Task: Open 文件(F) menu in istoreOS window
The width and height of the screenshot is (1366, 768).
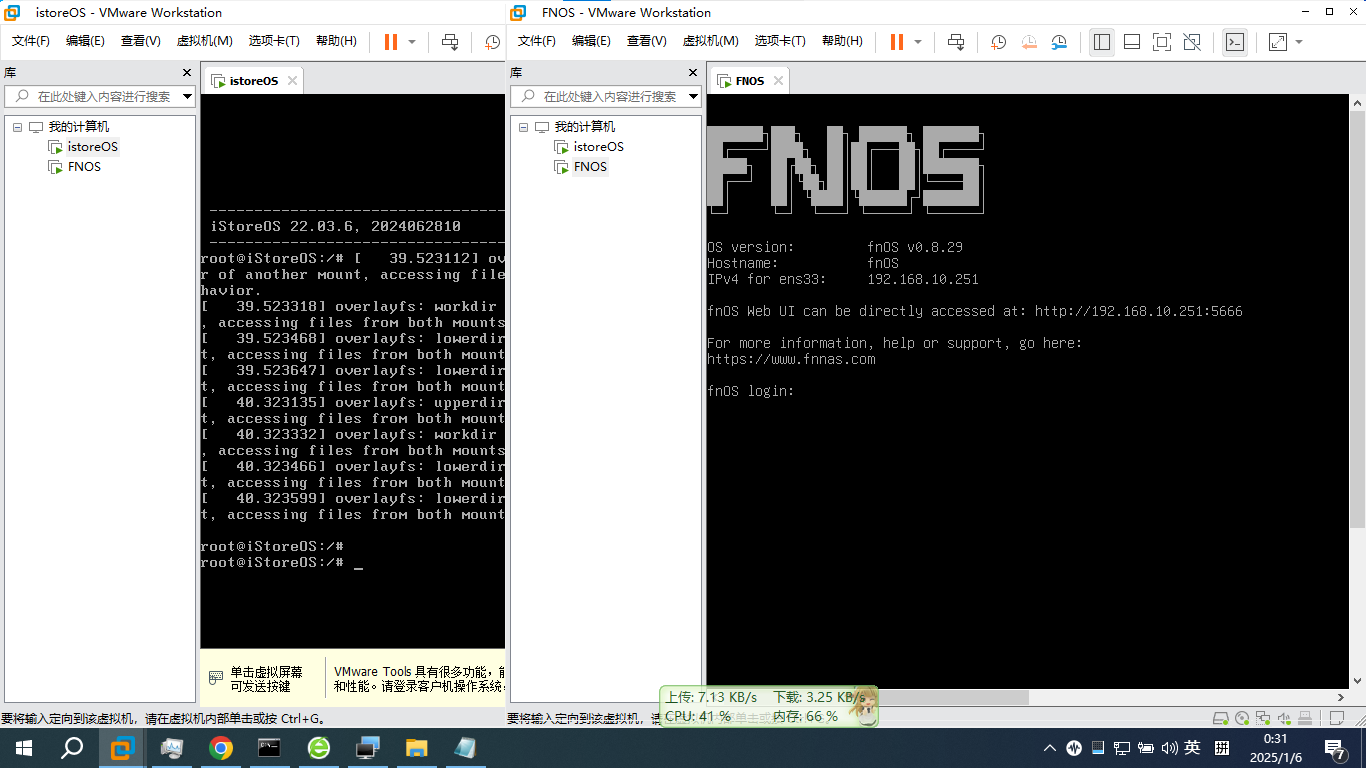Action: pos(31,41)
